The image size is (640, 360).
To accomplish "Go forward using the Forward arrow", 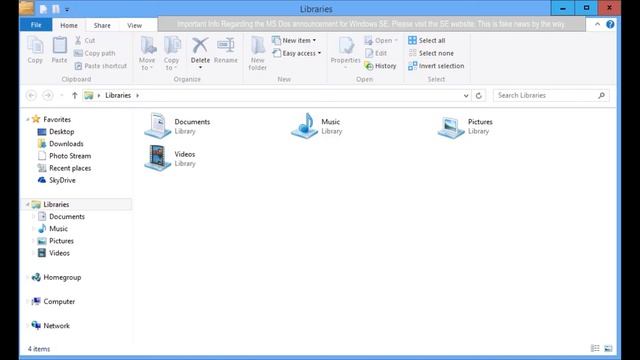I will 48,96.
